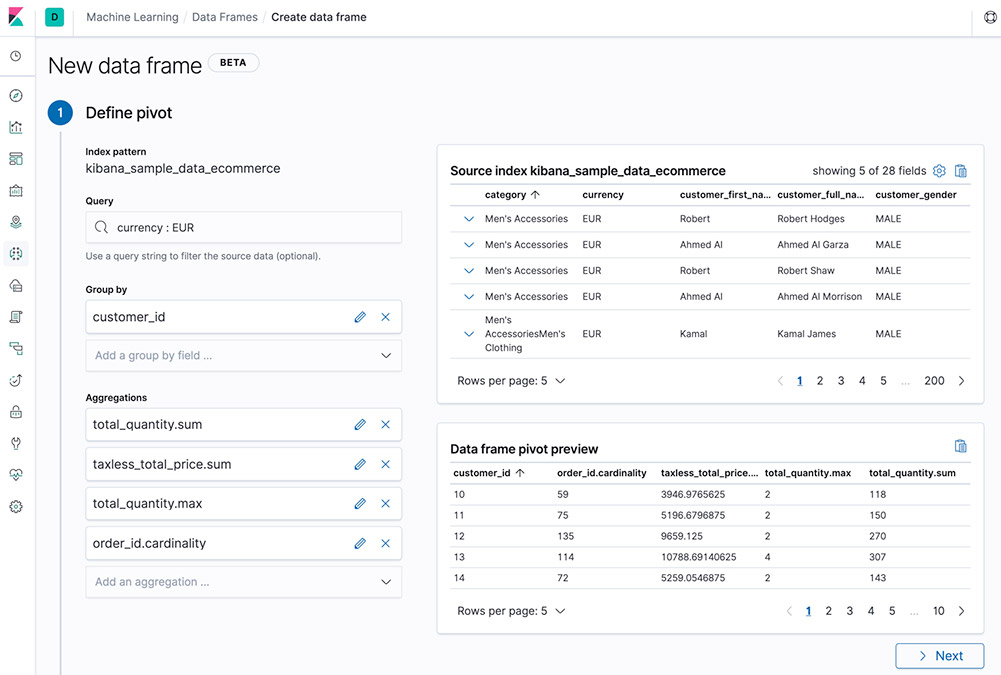The width and height of the screenshot is (1001, 675).
Task: Open help lifebuoy icon at top right
Action: tap(990, 17)
